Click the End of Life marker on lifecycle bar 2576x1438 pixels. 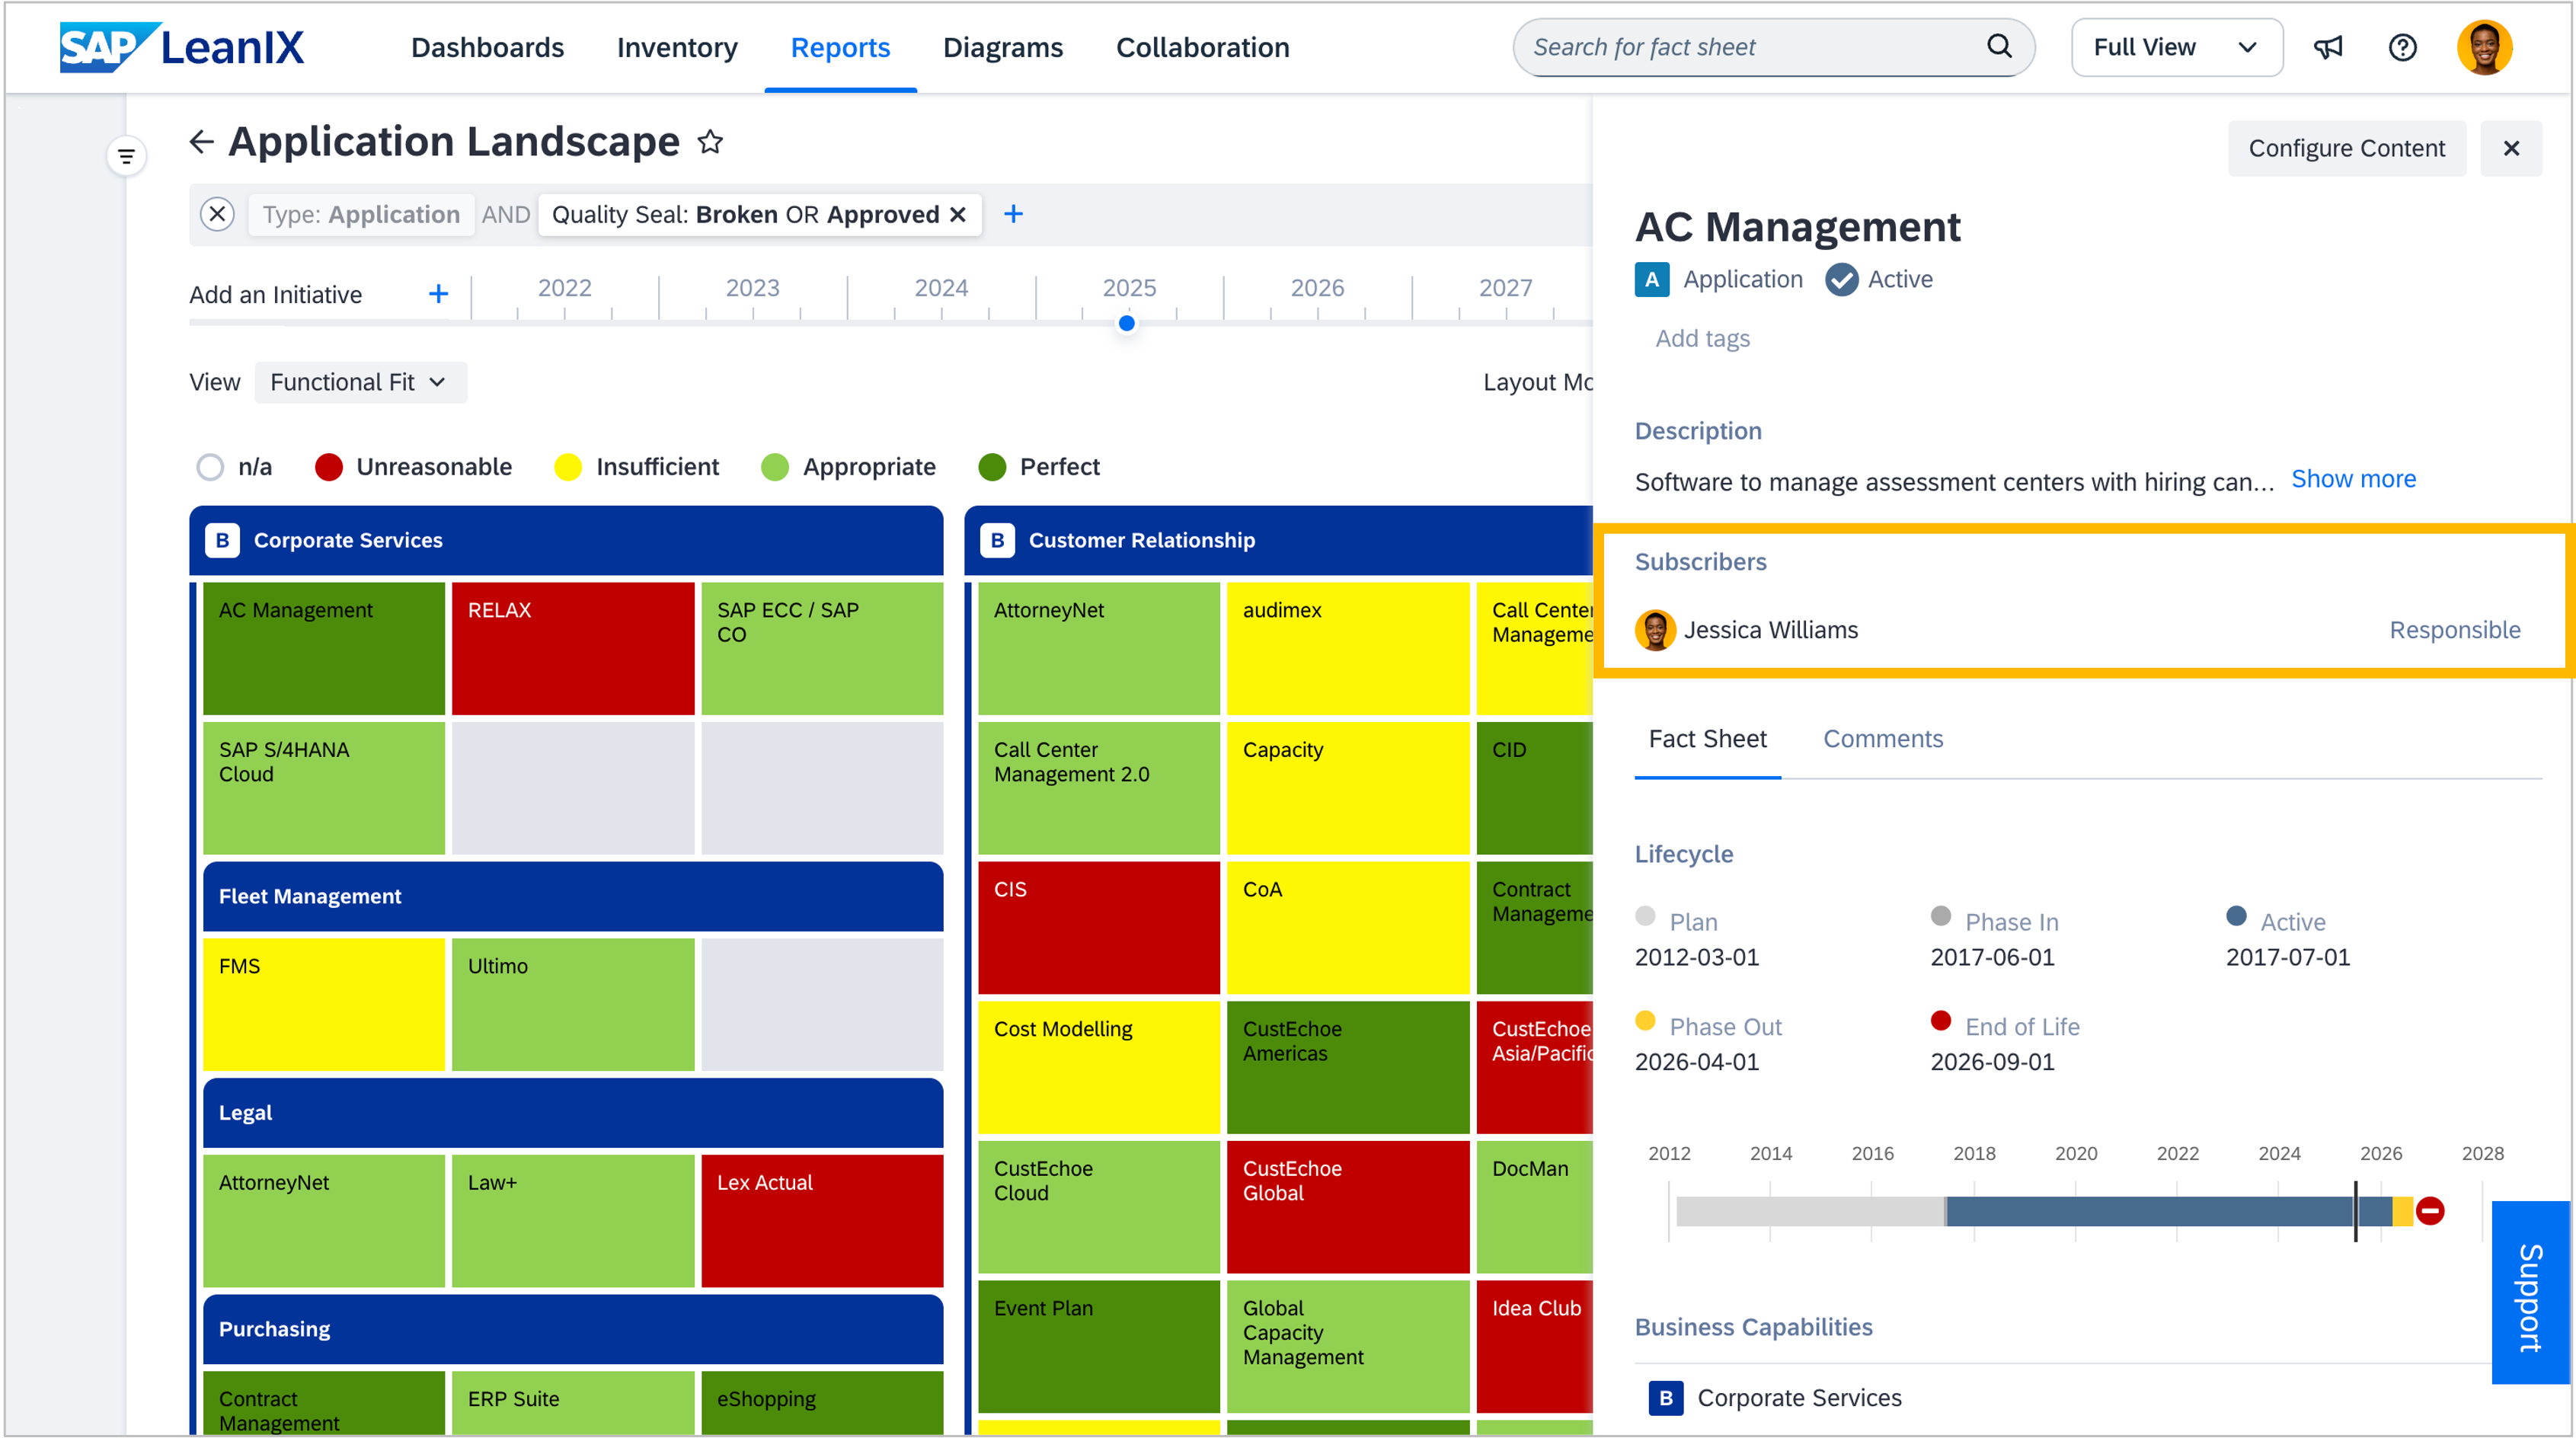[2430, 1211]
